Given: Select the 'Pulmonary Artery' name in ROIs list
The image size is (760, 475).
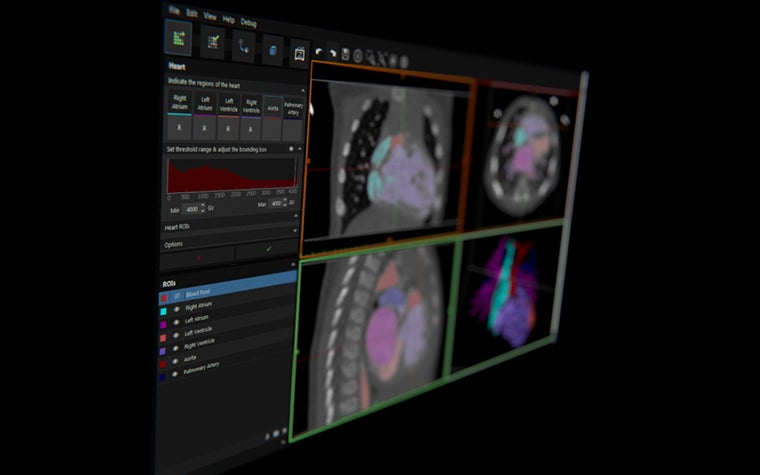Looking at the screenshot, I should tap(201, 368).
